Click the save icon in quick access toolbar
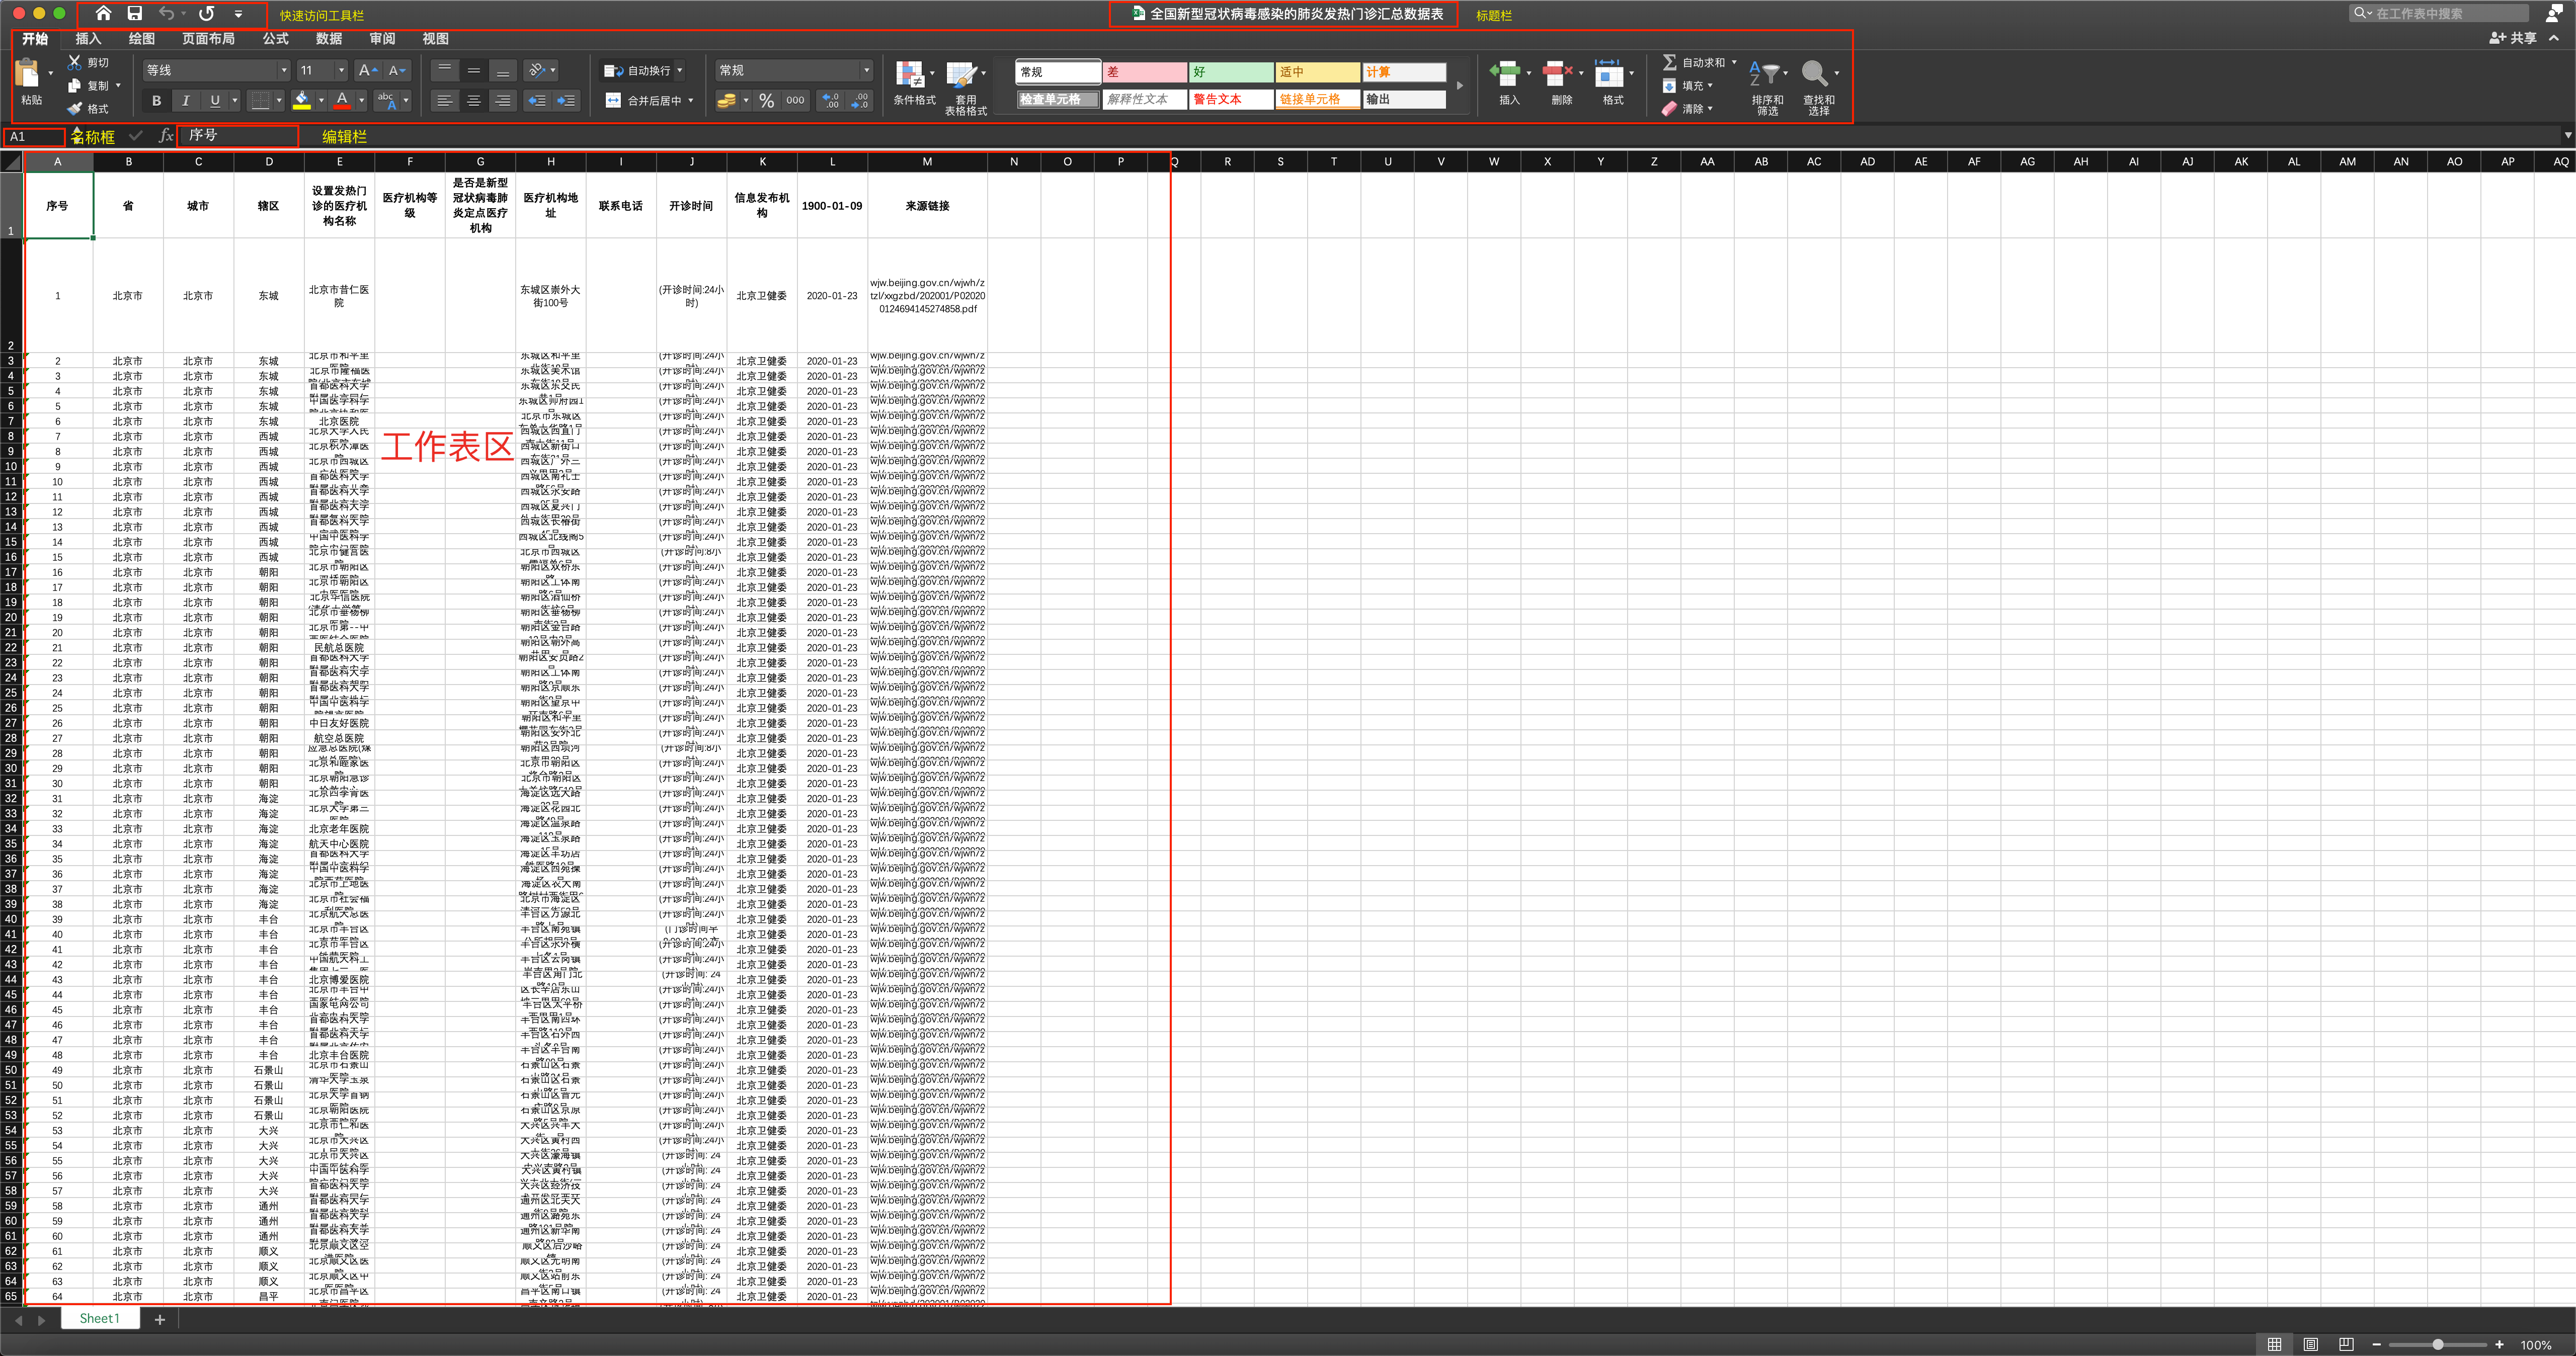 [135, 14]
